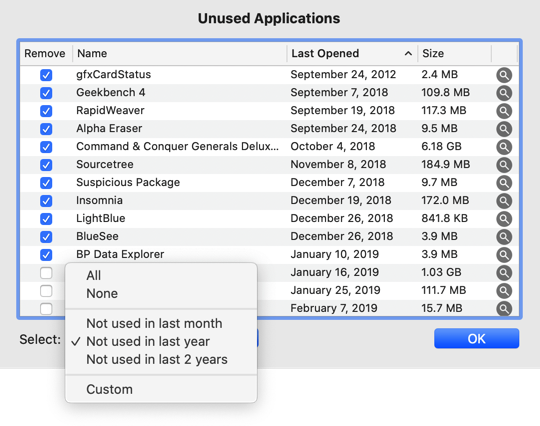540x426 pixels.
Task: Check the box in the February 7, 2019 row
Action: (x=46, y=309)
